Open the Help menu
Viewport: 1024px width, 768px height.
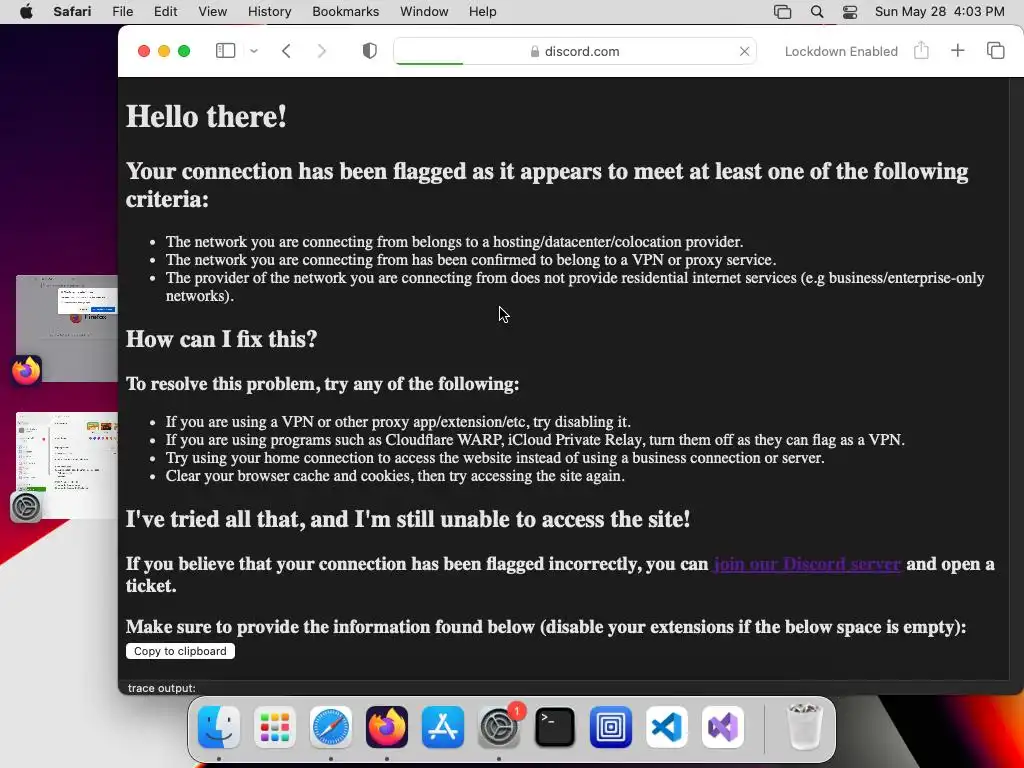coord(483,12)
